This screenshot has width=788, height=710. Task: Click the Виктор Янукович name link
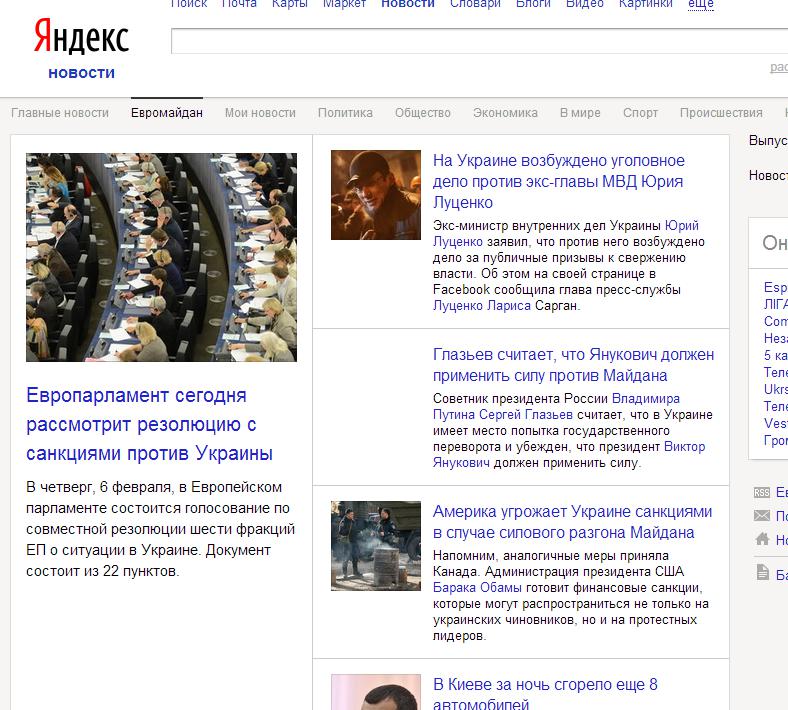coord(569,455)
